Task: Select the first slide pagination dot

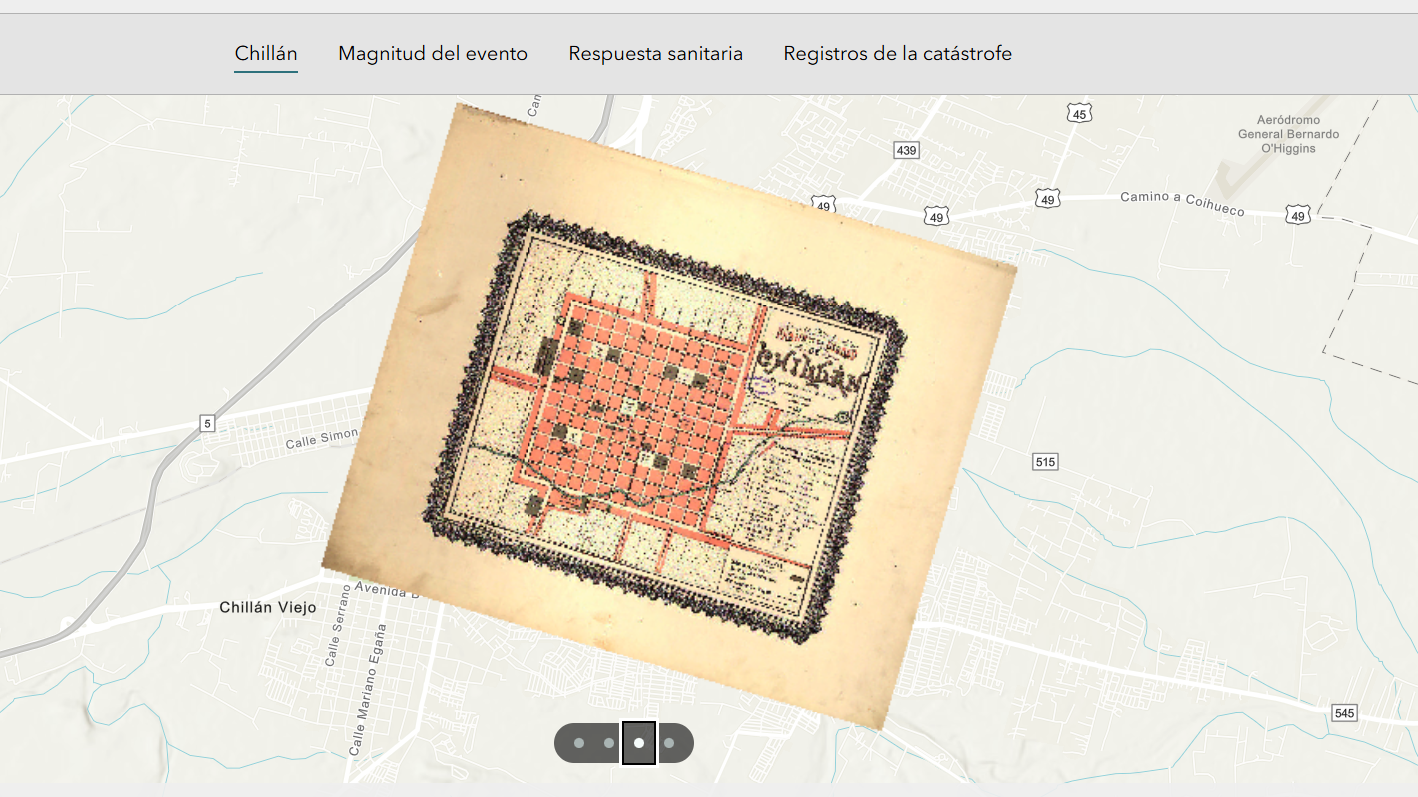Action: tap(578, 743)
